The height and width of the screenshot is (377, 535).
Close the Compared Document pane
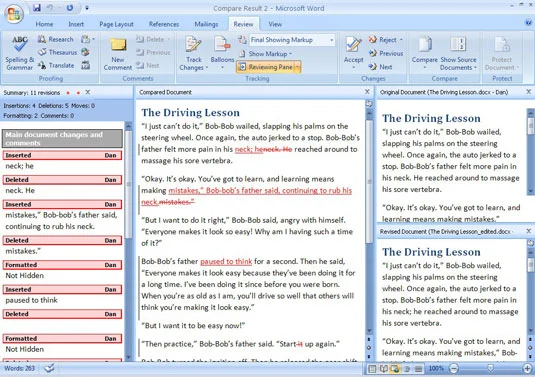[x=367, y=91]
